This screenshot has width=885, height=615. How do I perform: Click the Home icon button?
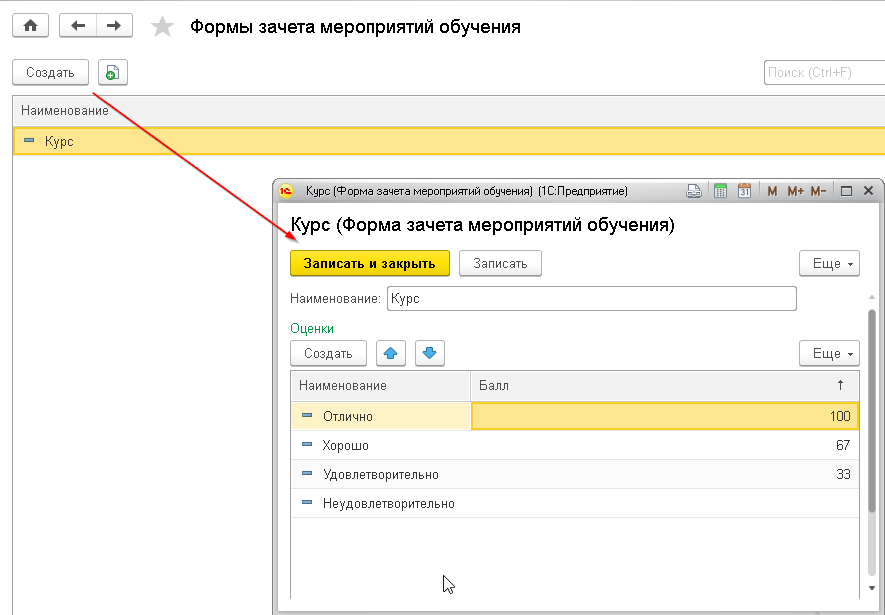pos(30,26)
